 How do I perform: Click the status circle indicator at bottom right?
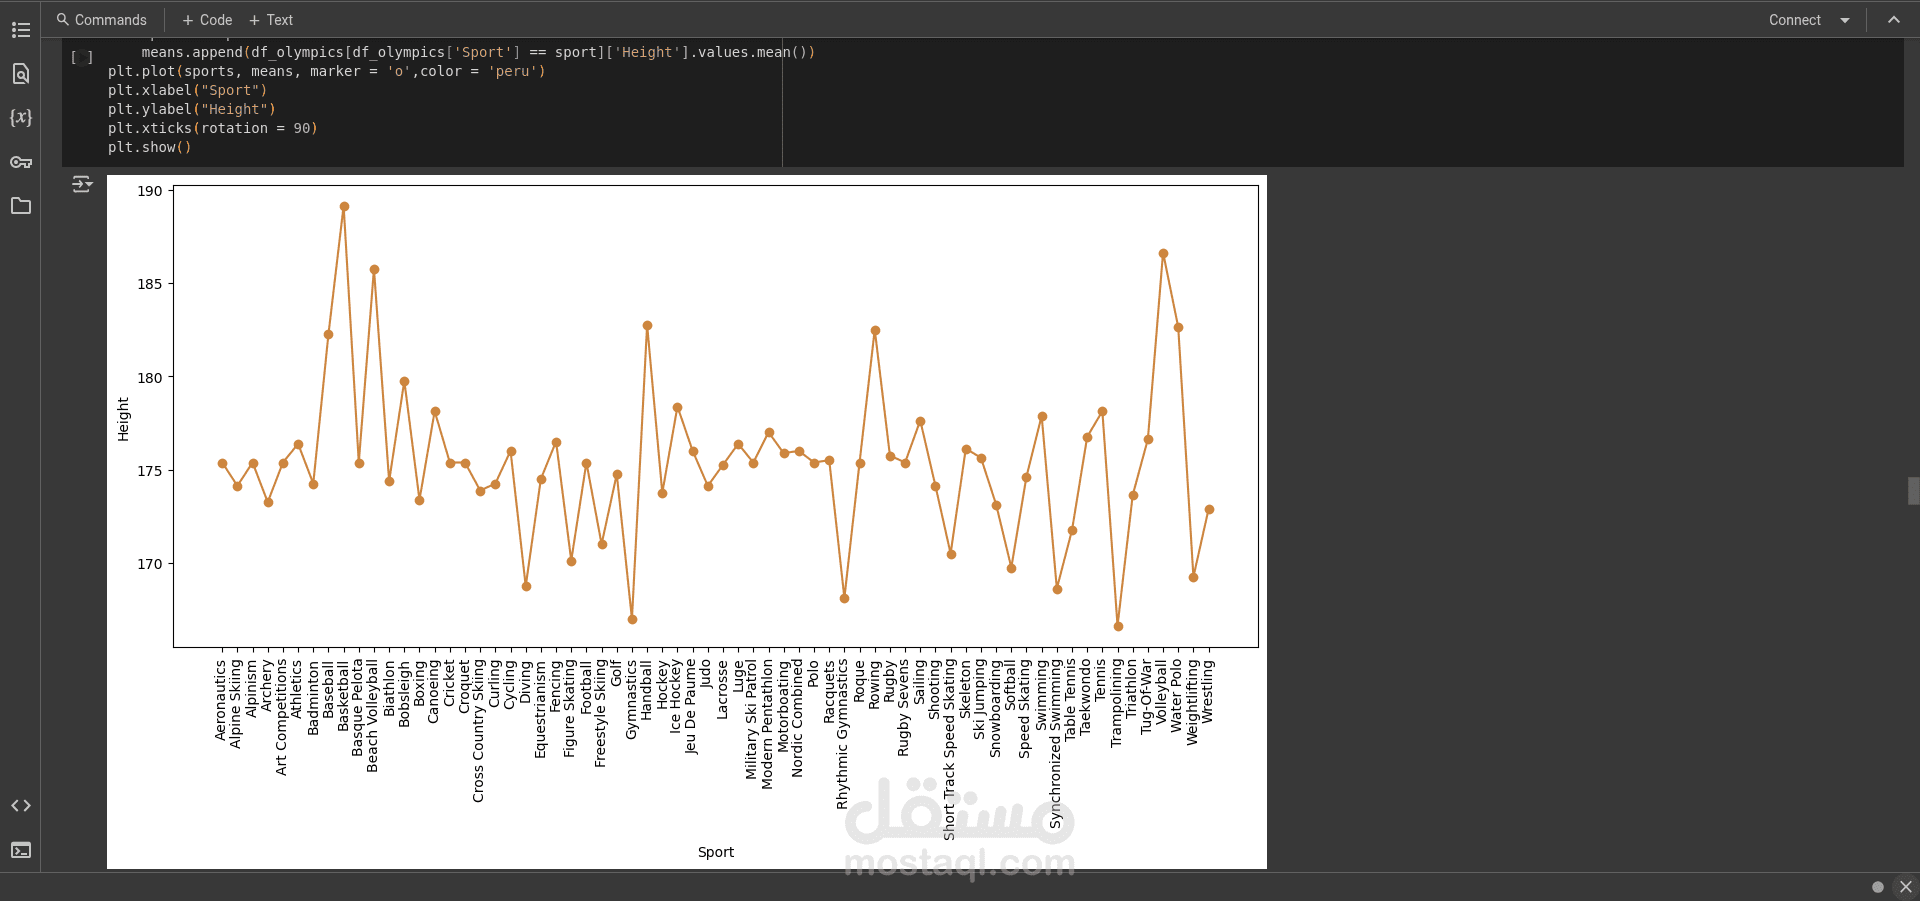pos(1878,887)
